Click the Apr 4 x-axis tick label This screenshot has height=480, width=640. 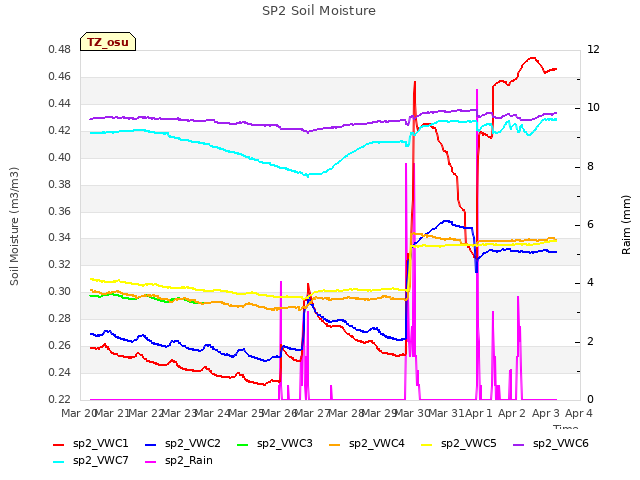(579, 413)
